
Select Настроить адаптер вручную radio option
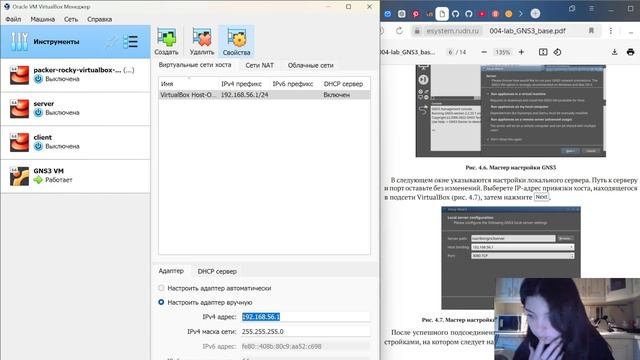point(161,302)
